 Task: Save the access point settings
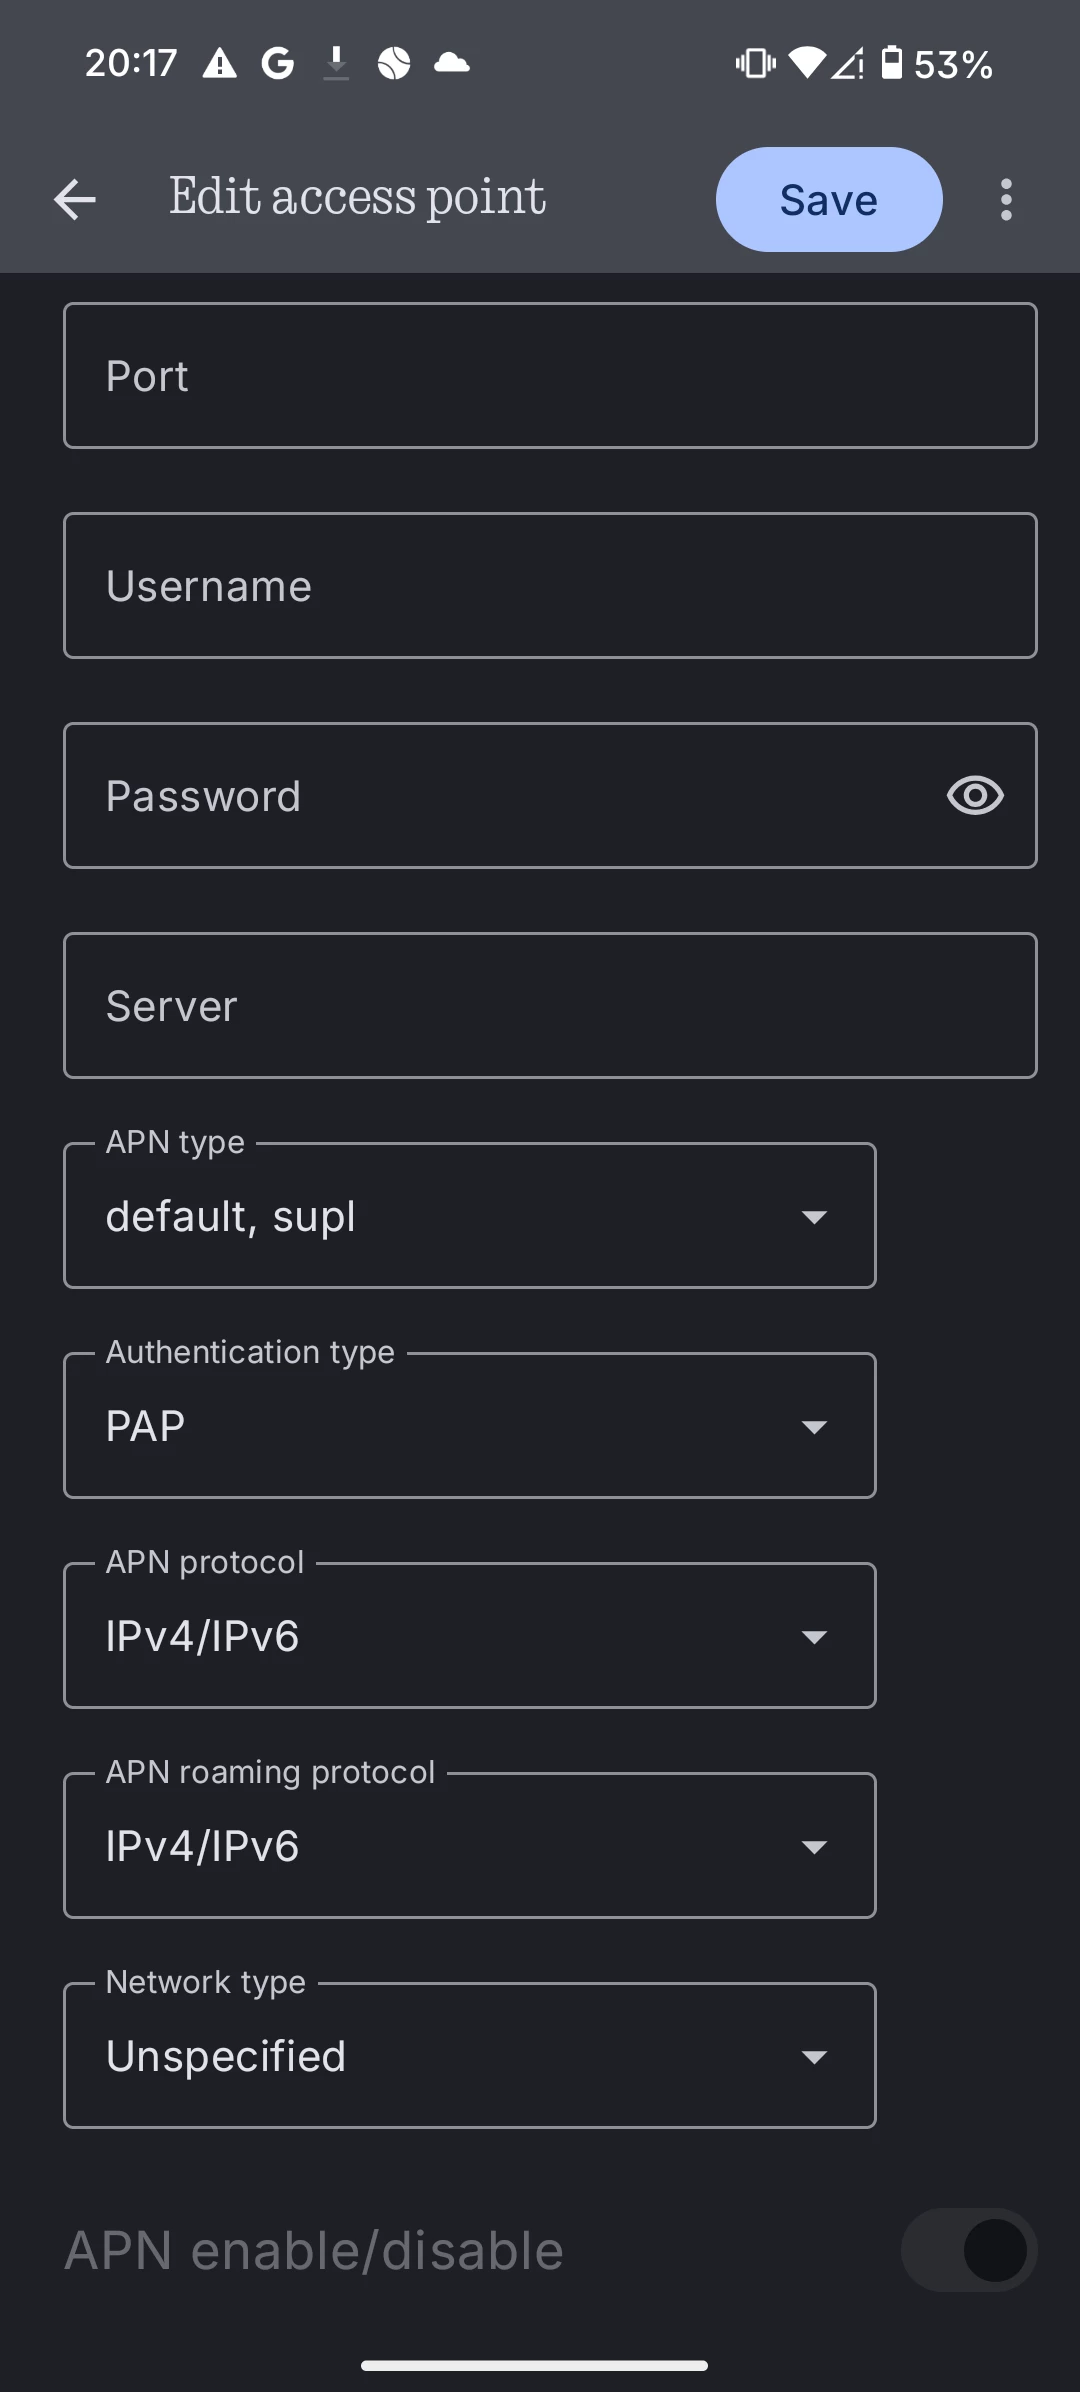(829, 200)
